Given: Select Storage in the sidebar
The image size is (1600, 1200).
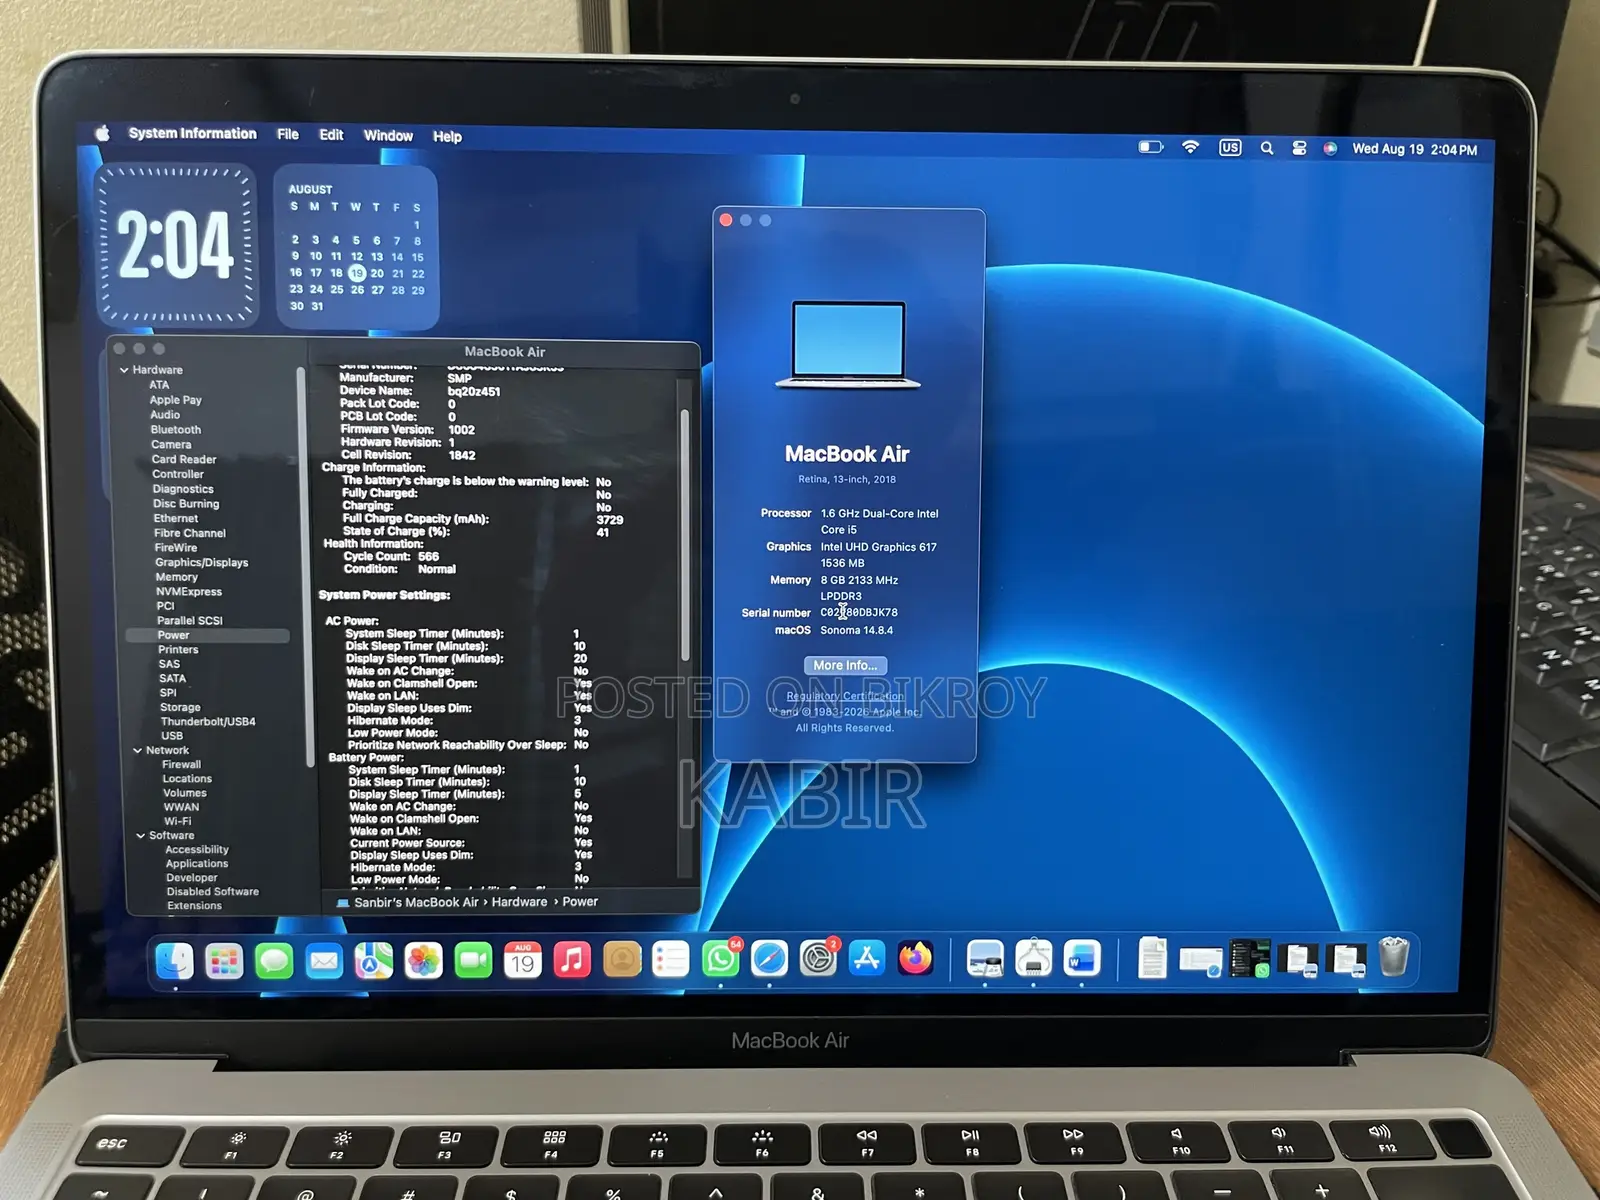Looking at the screenshot, I should click(x=180, y=707).
